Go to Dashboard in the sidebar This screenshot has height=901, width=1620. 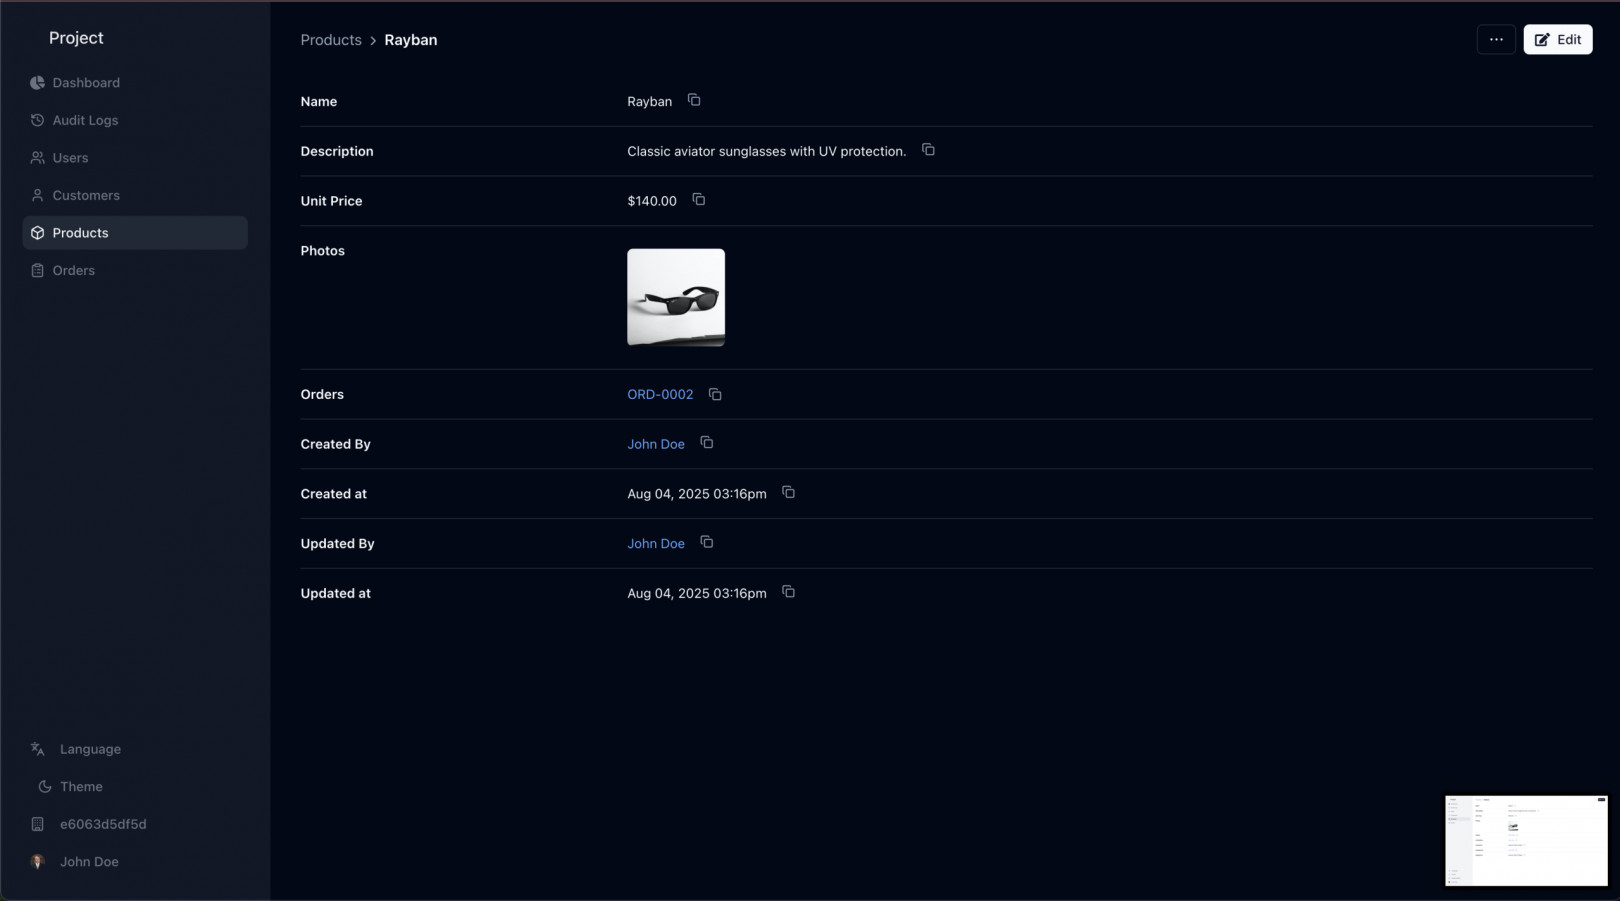tap(135, 83)
